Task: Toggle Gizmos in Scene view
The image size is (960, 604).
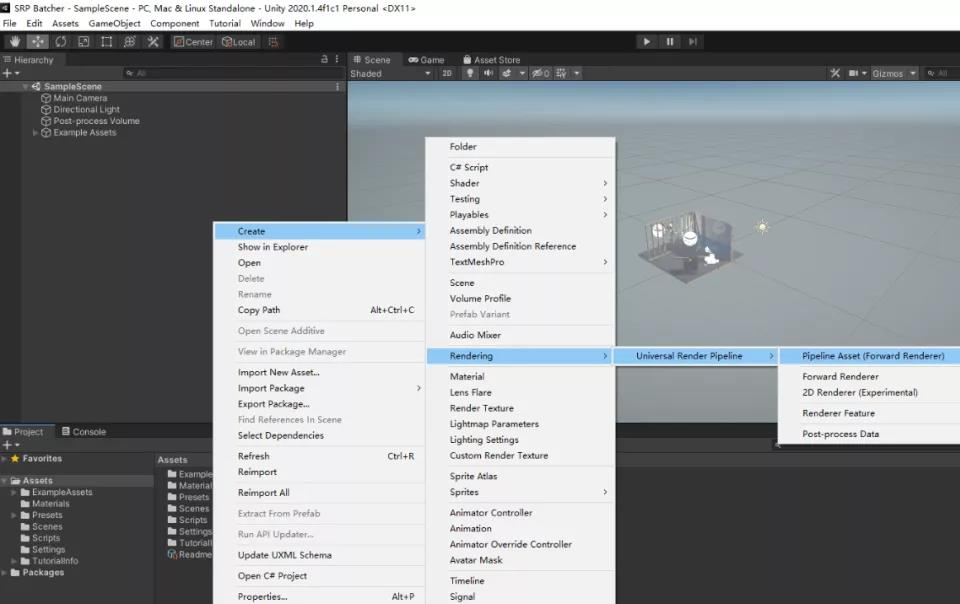Action: (x=887, y=73)
